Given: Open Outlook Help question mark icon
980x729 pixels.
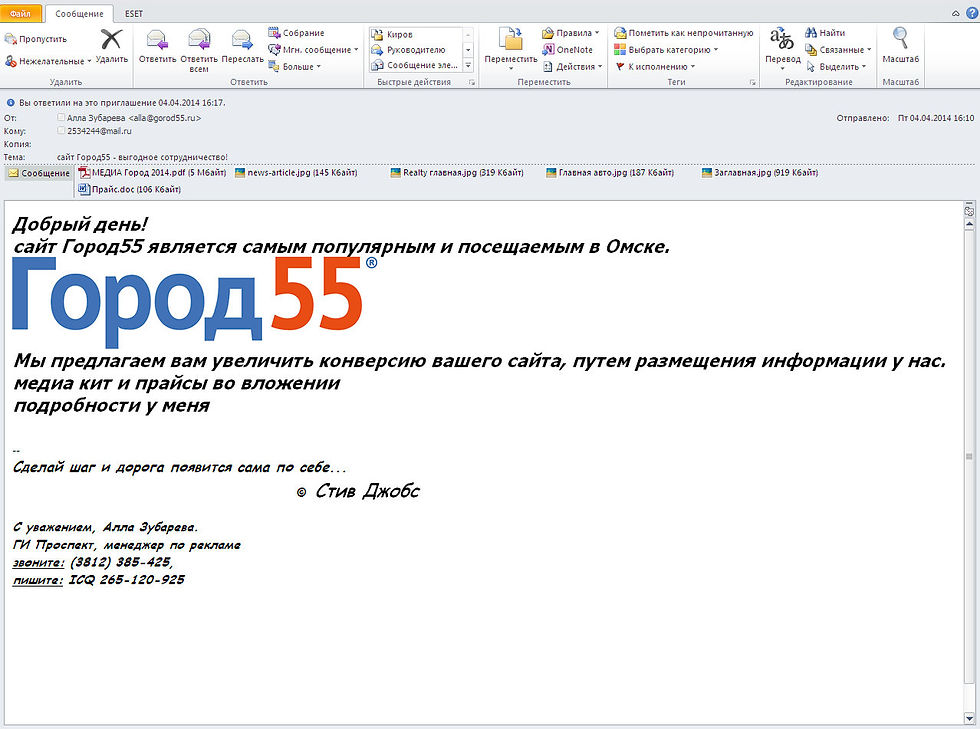Looking at the screenshot, I should pos(972,13).
